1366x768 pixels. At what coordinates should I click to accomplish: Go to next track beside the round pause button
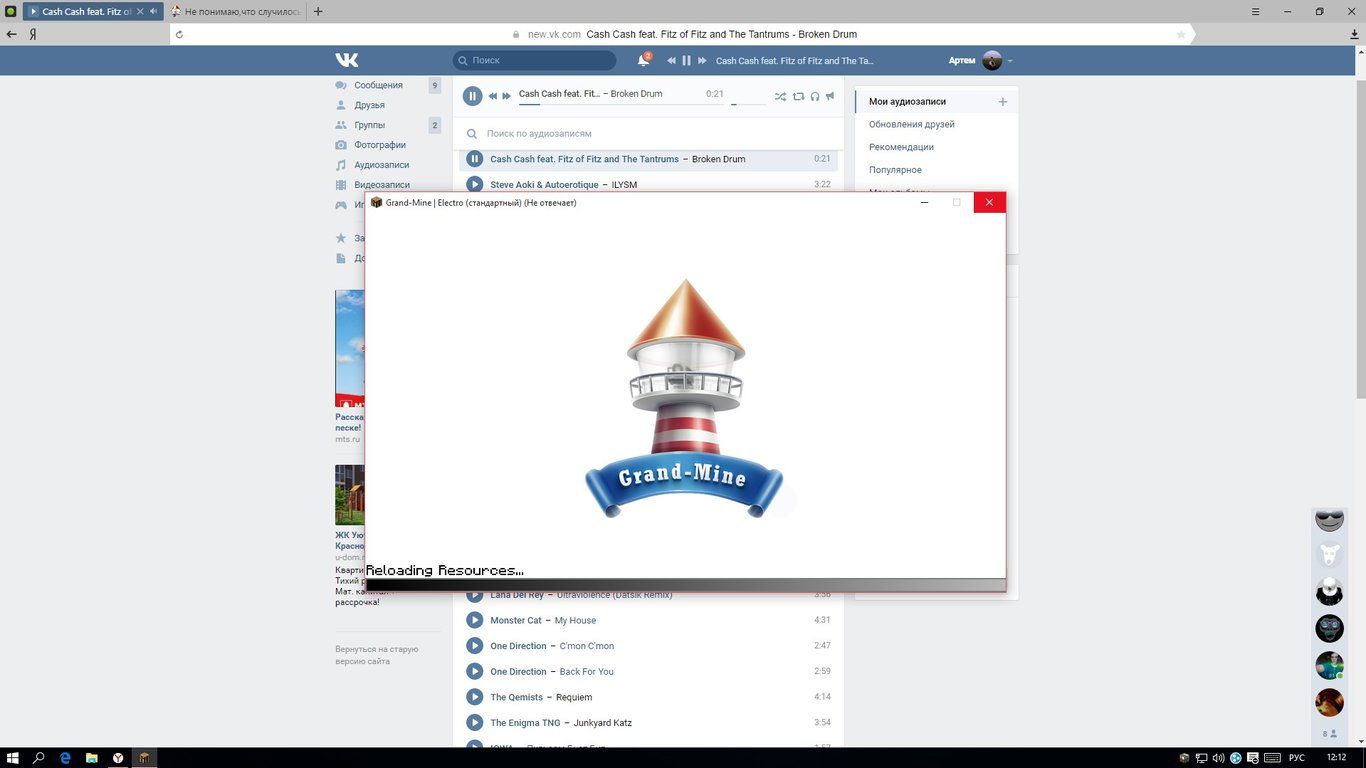pyautogui.click(x=506, y=96)
